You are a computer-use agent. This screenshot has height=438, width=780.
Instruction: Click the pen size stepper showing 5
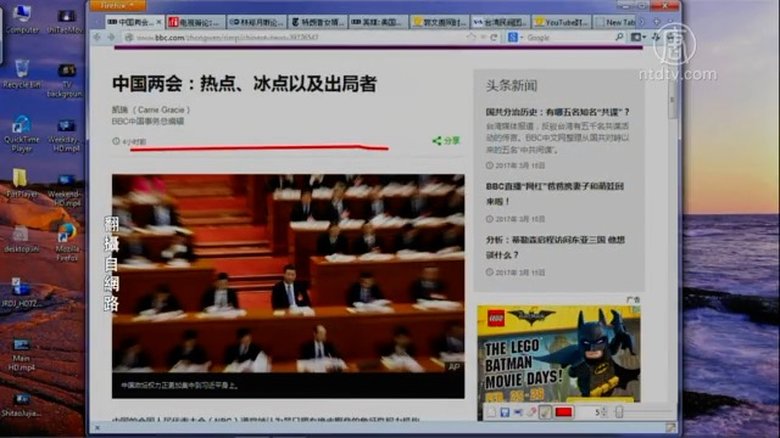coord(602,412)
